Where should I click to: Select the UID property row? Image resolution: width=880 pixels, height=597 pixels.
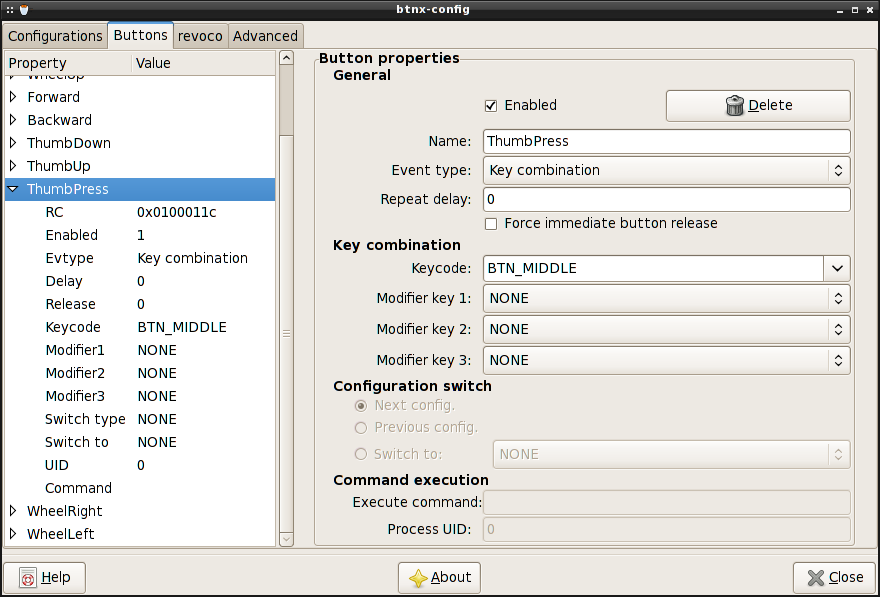coord(140,465)
